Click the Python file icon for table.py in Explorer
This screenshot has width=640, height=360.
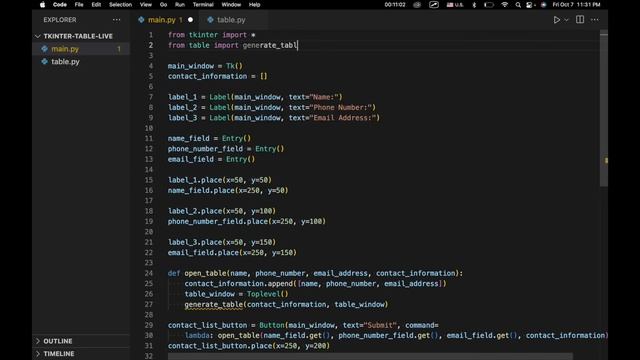pos(44,62)
